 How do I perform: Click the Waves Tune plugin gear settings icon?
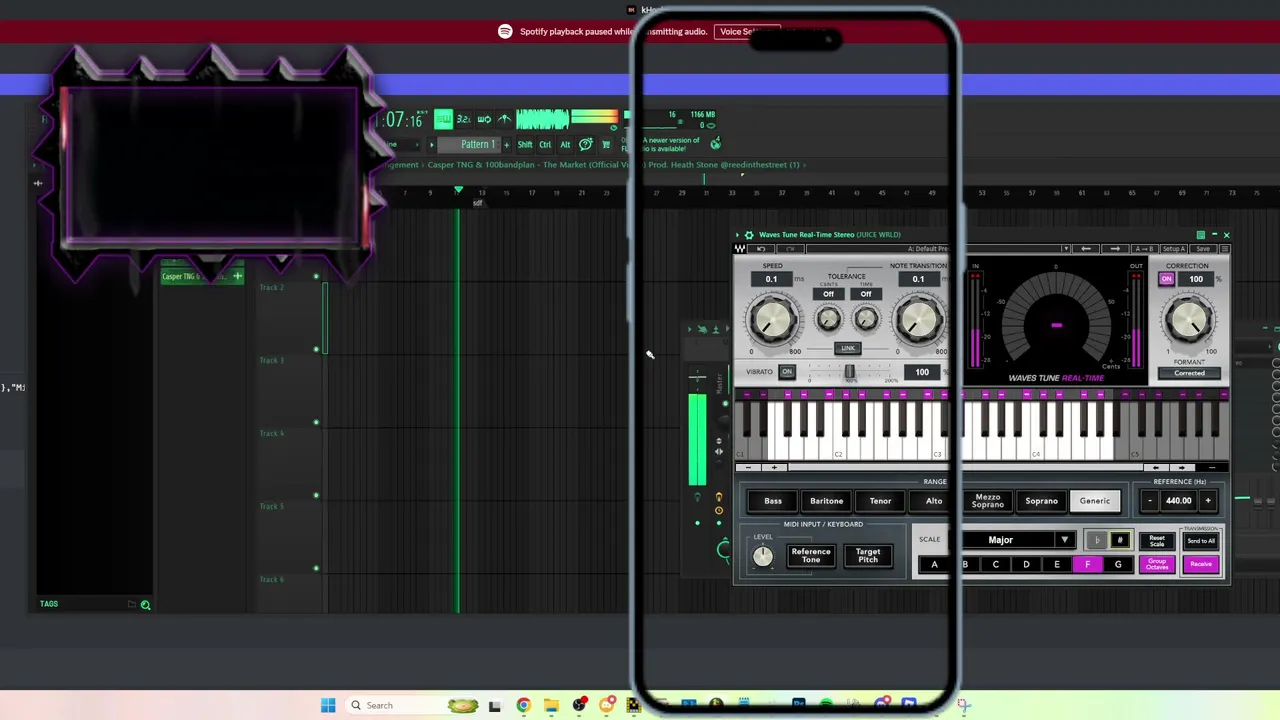(x=749, y=235)
